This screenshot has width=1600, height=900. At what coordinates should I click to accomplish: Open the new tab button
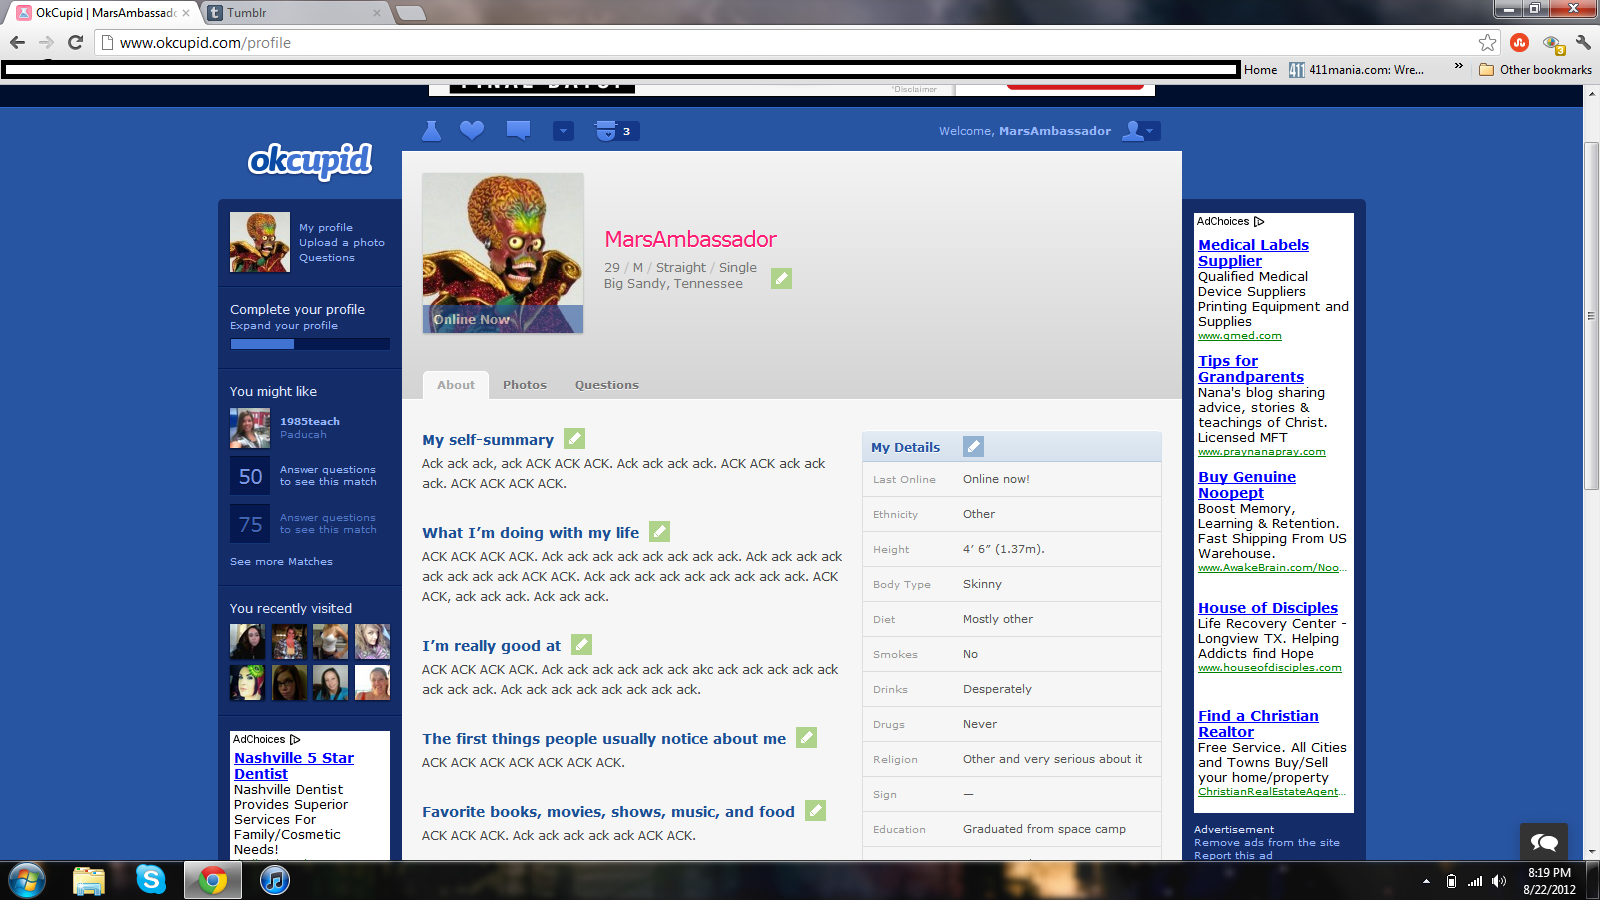(x=410, y=13)
